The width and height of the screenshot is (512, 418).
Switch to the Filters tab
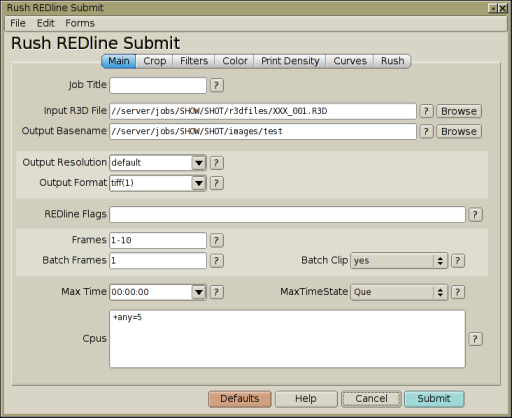click(194, 61)
